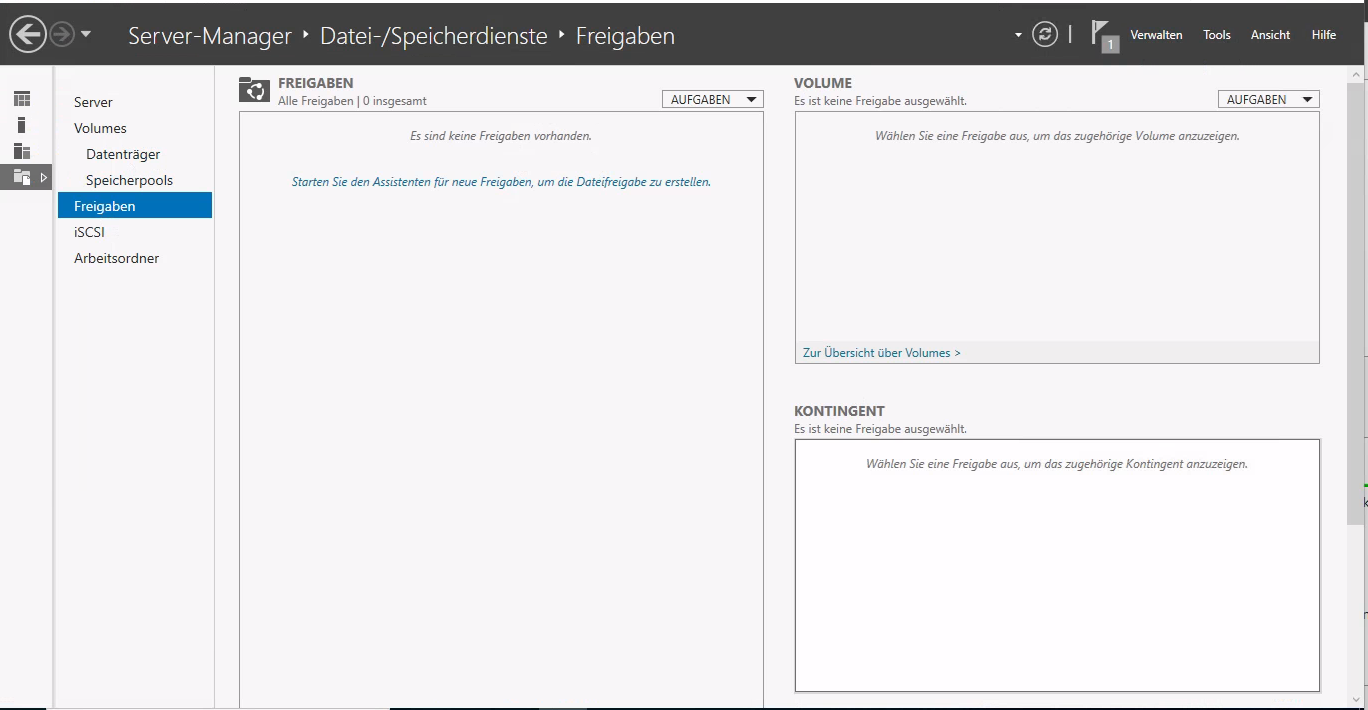Click the back navigation arrow
Screen dimensions: 1368x710
27,34
